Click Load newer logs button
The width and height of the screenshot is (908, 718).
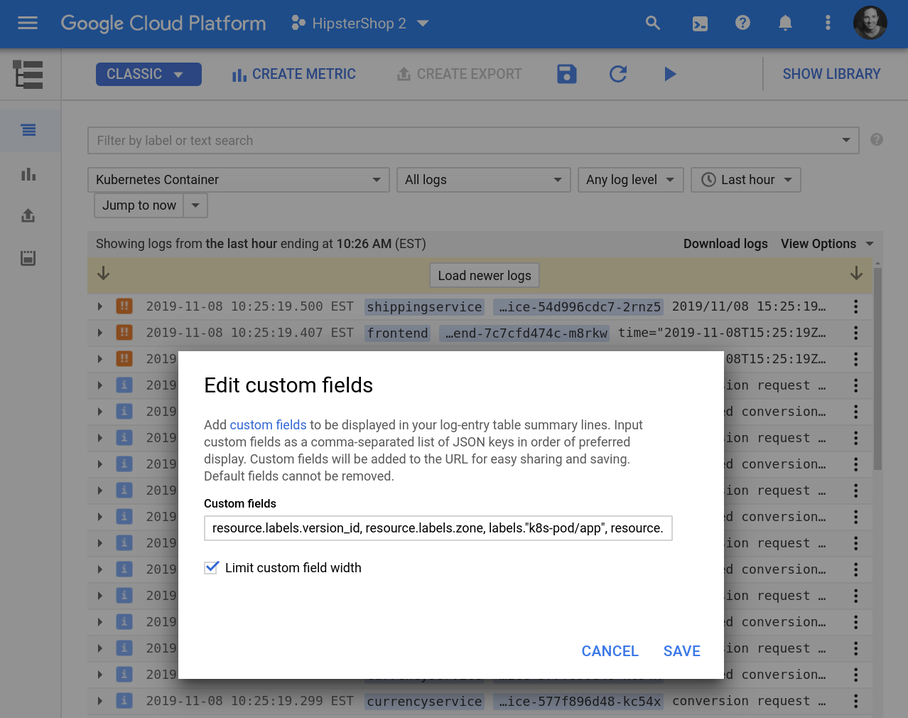point(484,276)
